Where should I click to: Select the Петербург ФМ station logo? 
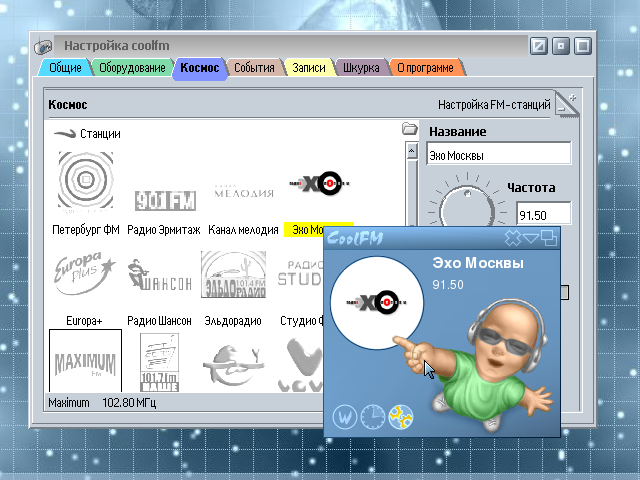point(86,180)
